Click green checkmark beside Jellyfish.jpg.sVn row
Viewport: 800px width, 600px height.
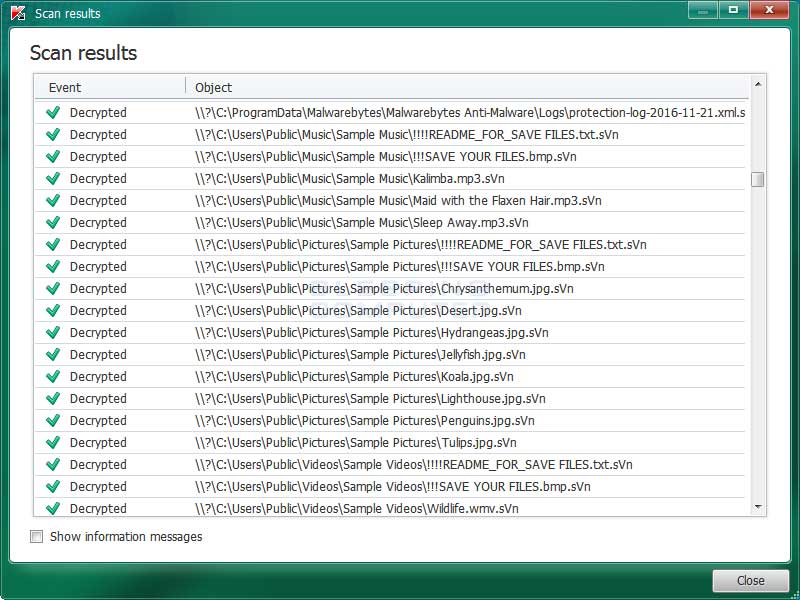(x=53, y=355)
